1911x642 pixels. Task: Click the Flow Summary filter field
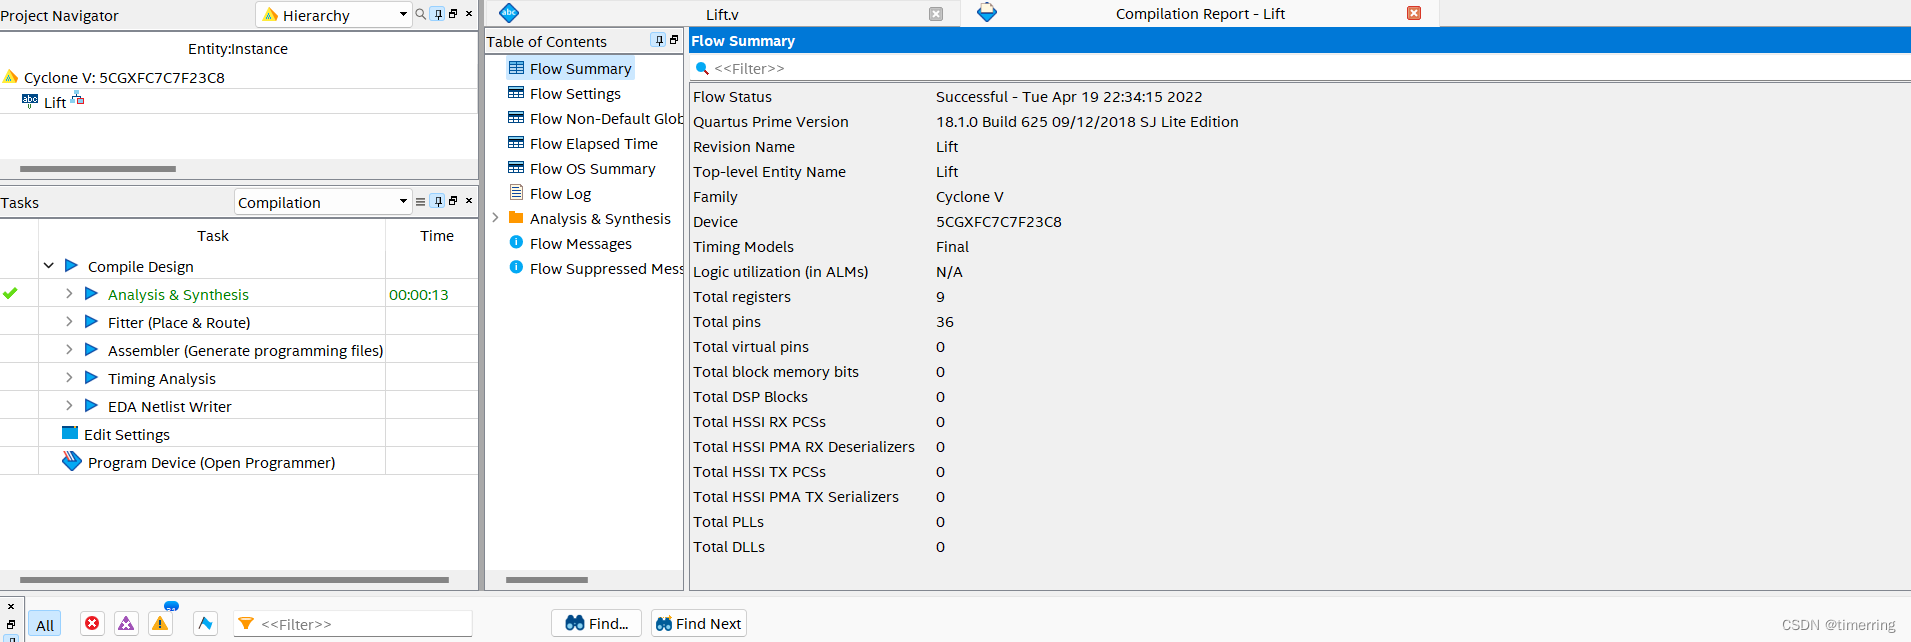1300,68
